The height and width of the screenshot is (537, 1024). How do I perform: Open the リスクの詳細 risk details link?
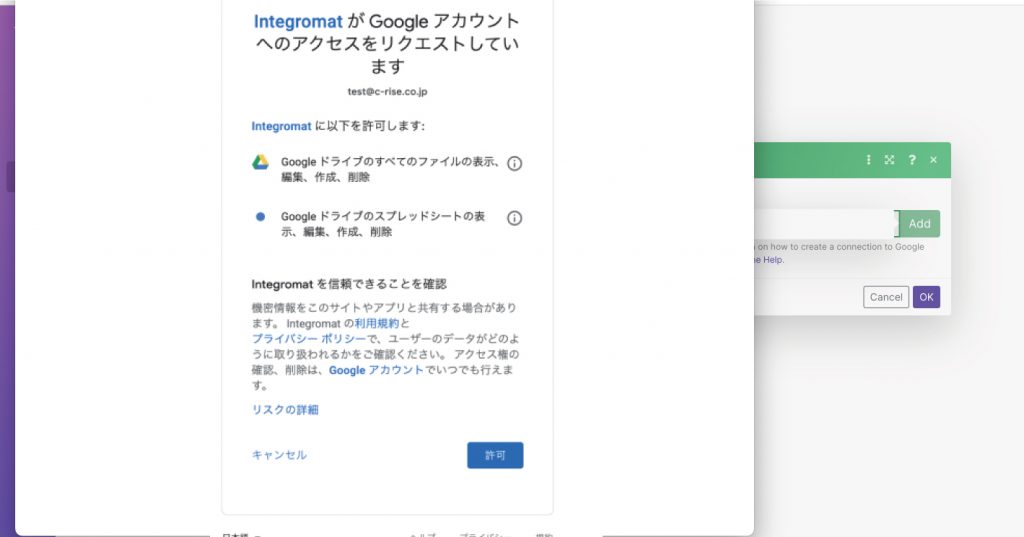(285, 410)
